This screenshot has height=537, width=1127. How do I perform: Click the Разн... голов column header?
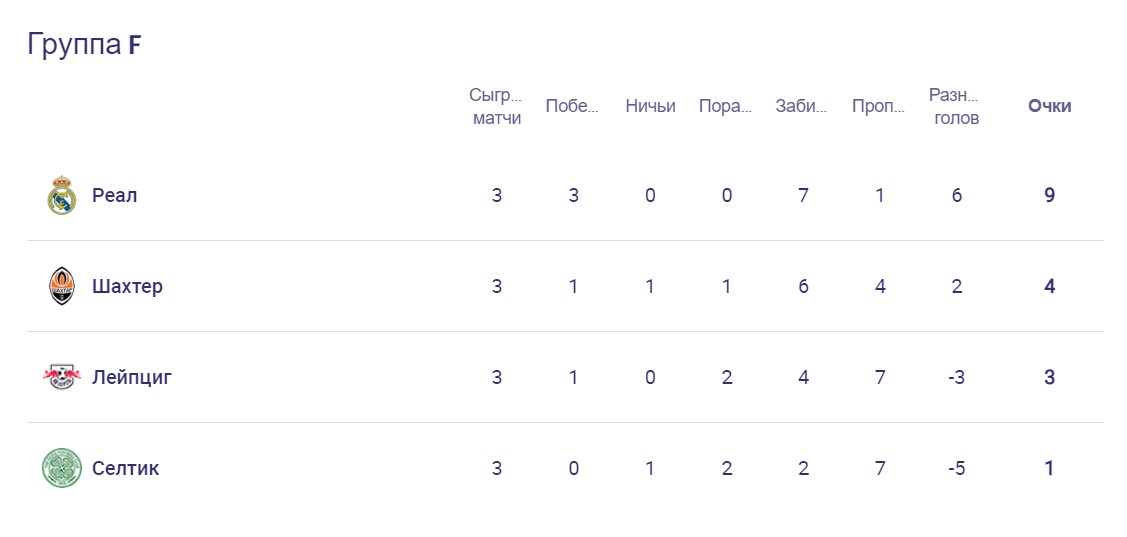pos(955,106)
